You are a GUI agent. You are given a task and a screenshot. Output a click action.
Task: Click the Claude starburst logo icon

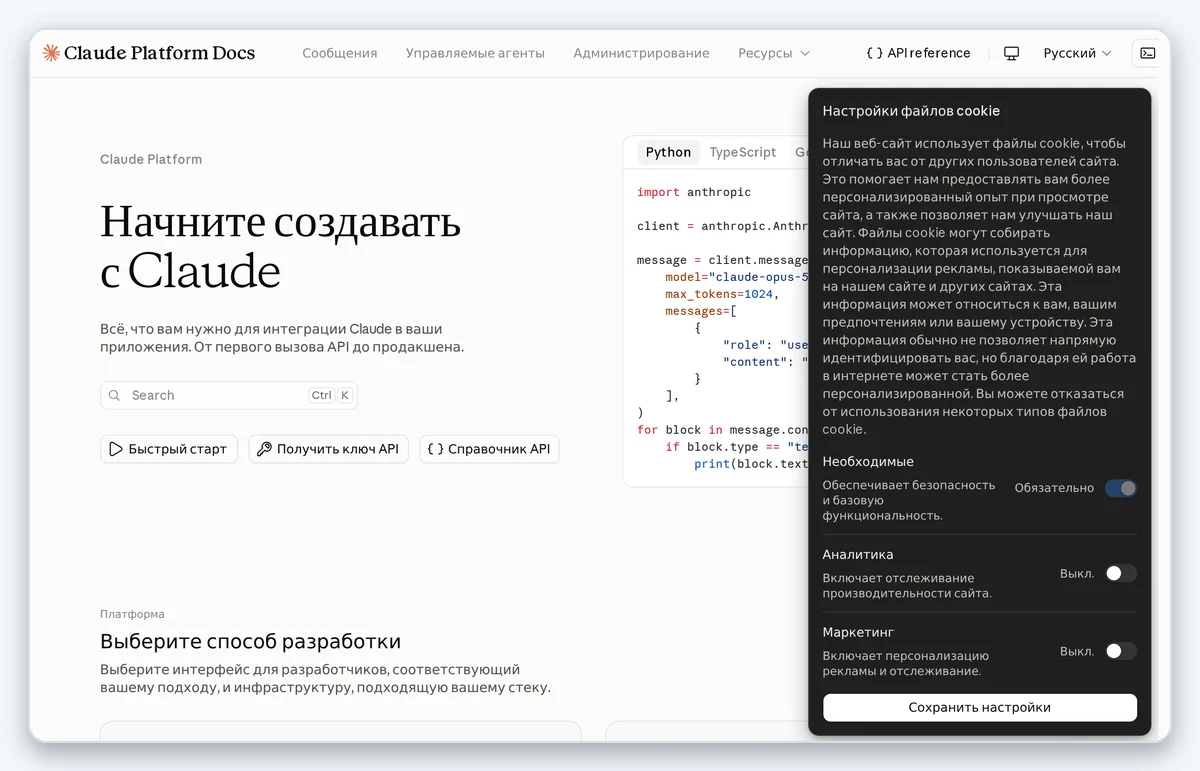[x=51, y=53]
